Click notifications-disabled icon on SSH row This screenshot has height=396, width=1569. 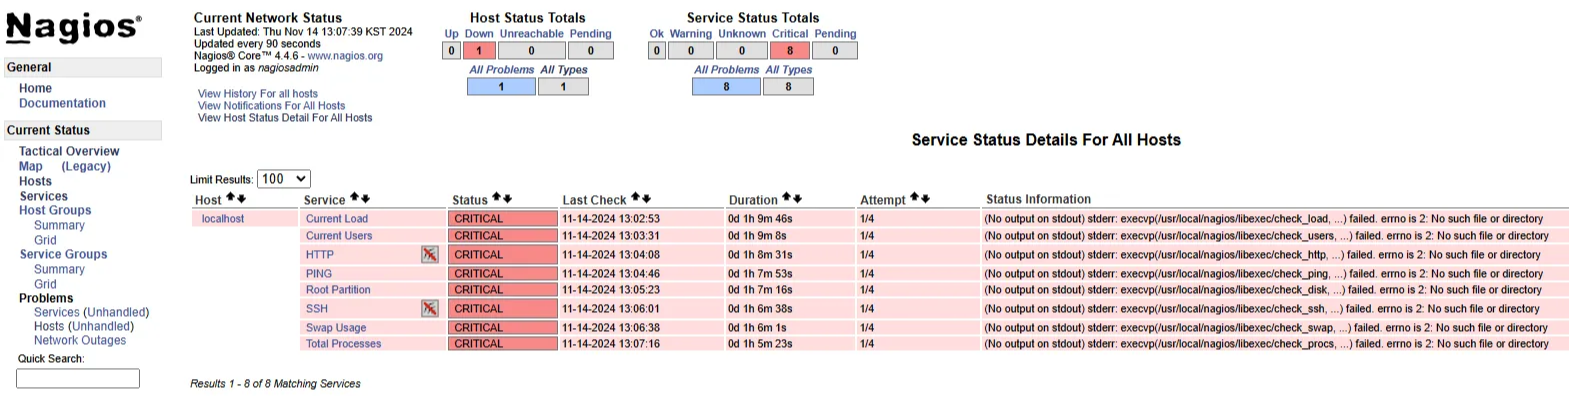point(430,308)
